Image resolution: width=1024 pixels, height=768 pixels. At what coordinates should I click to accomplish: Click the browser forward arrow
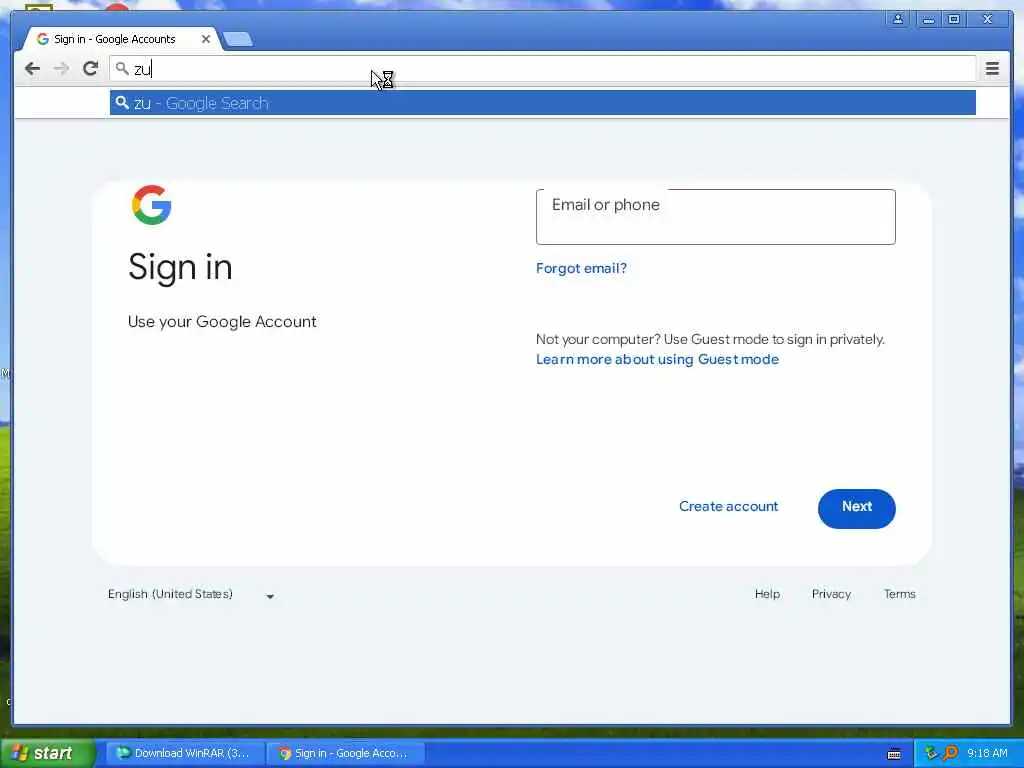[x=61, y=69]
